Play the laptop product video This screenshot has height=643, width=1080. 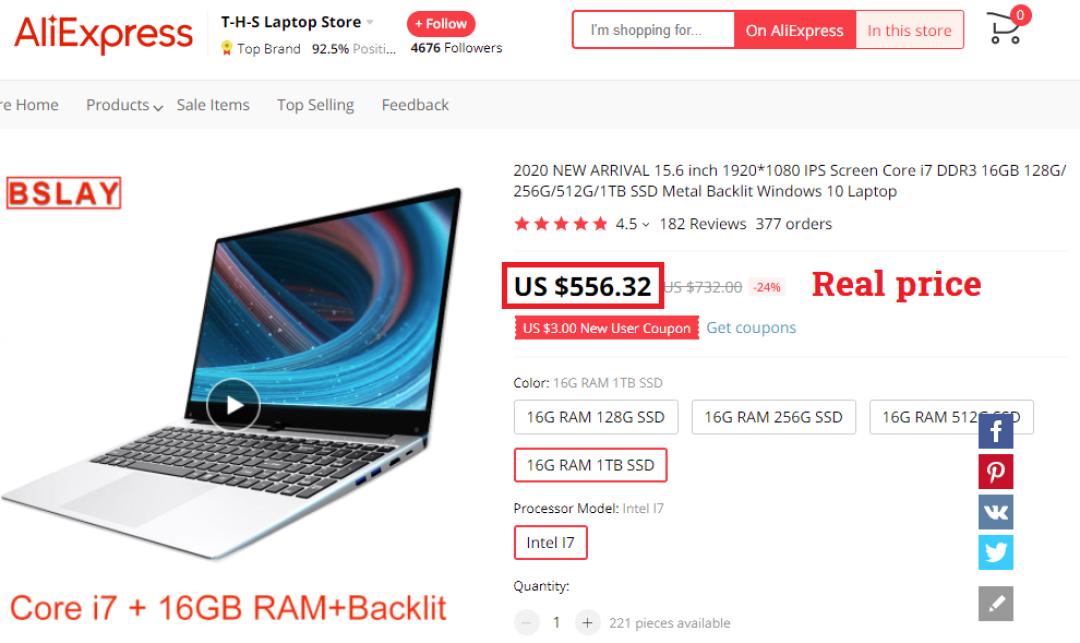point(233,405)
